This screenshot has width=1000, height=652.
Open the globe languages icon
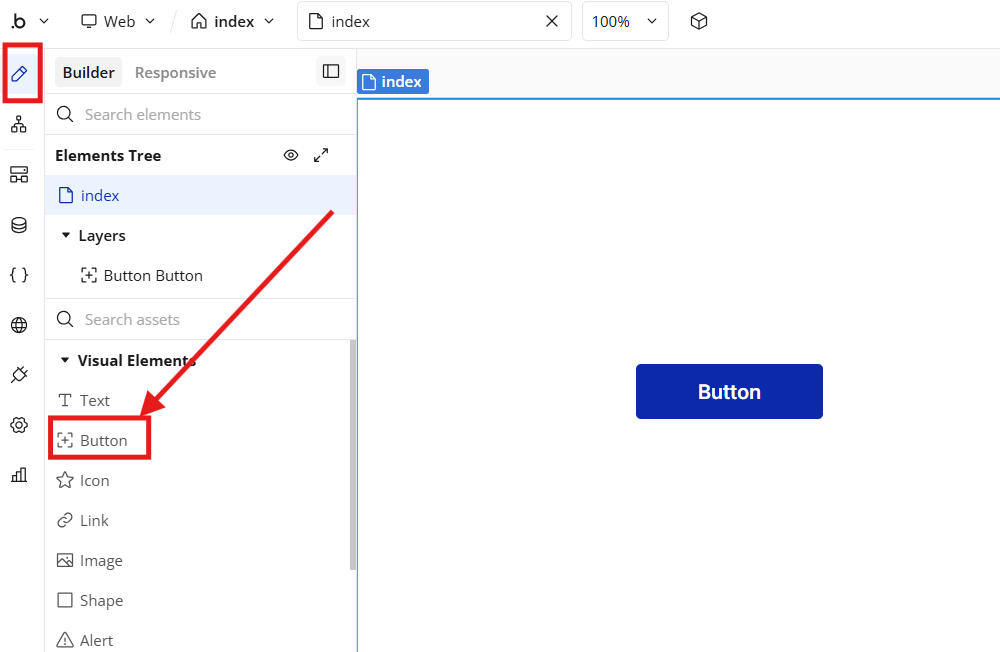point(19,325)
